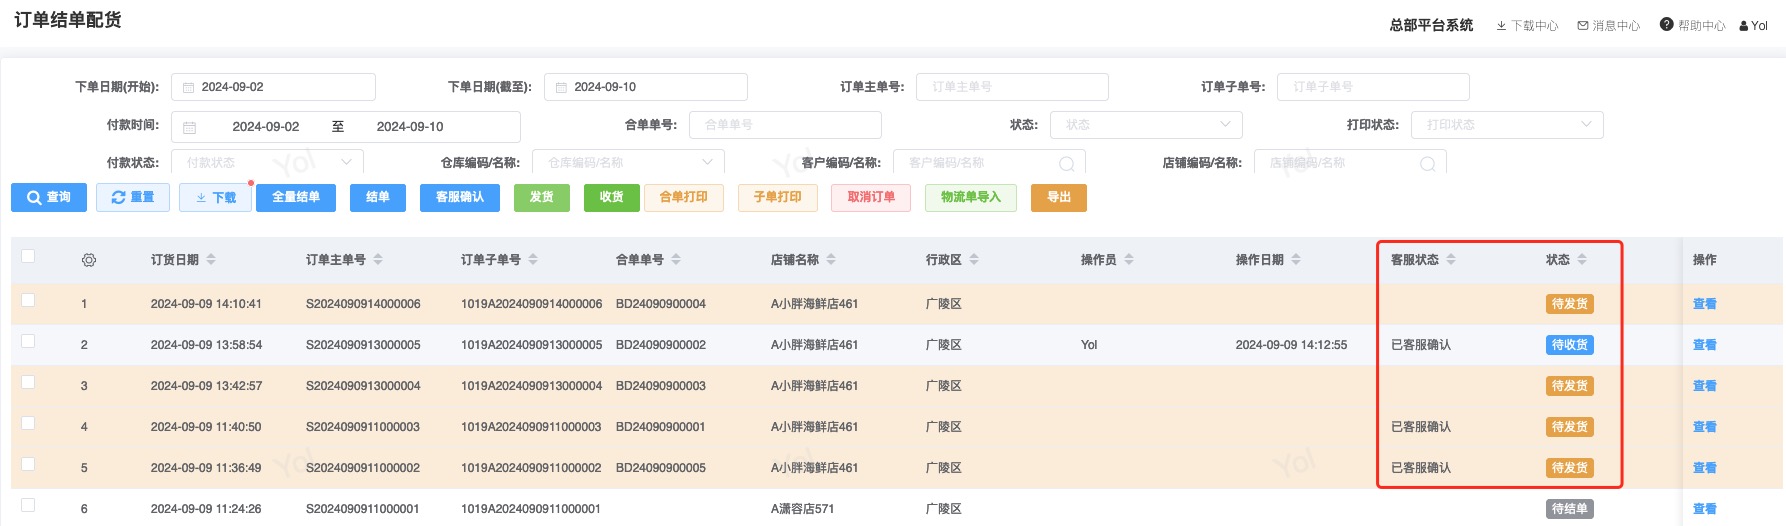1786x526 pixels.
Task: Click the 客户编码/名称 search magnifier icon
Action: (1067, 163)
